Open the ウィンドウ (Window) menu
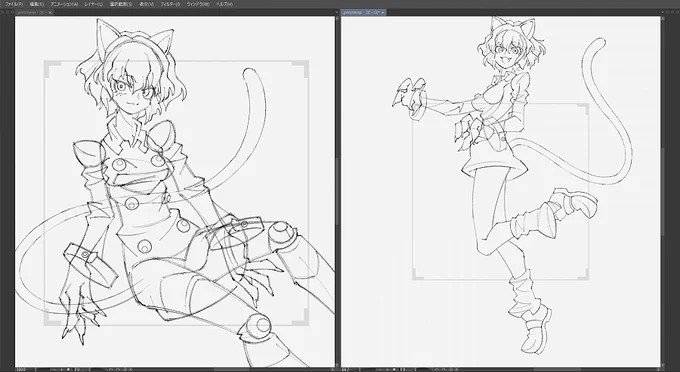 tap(198, 4)
